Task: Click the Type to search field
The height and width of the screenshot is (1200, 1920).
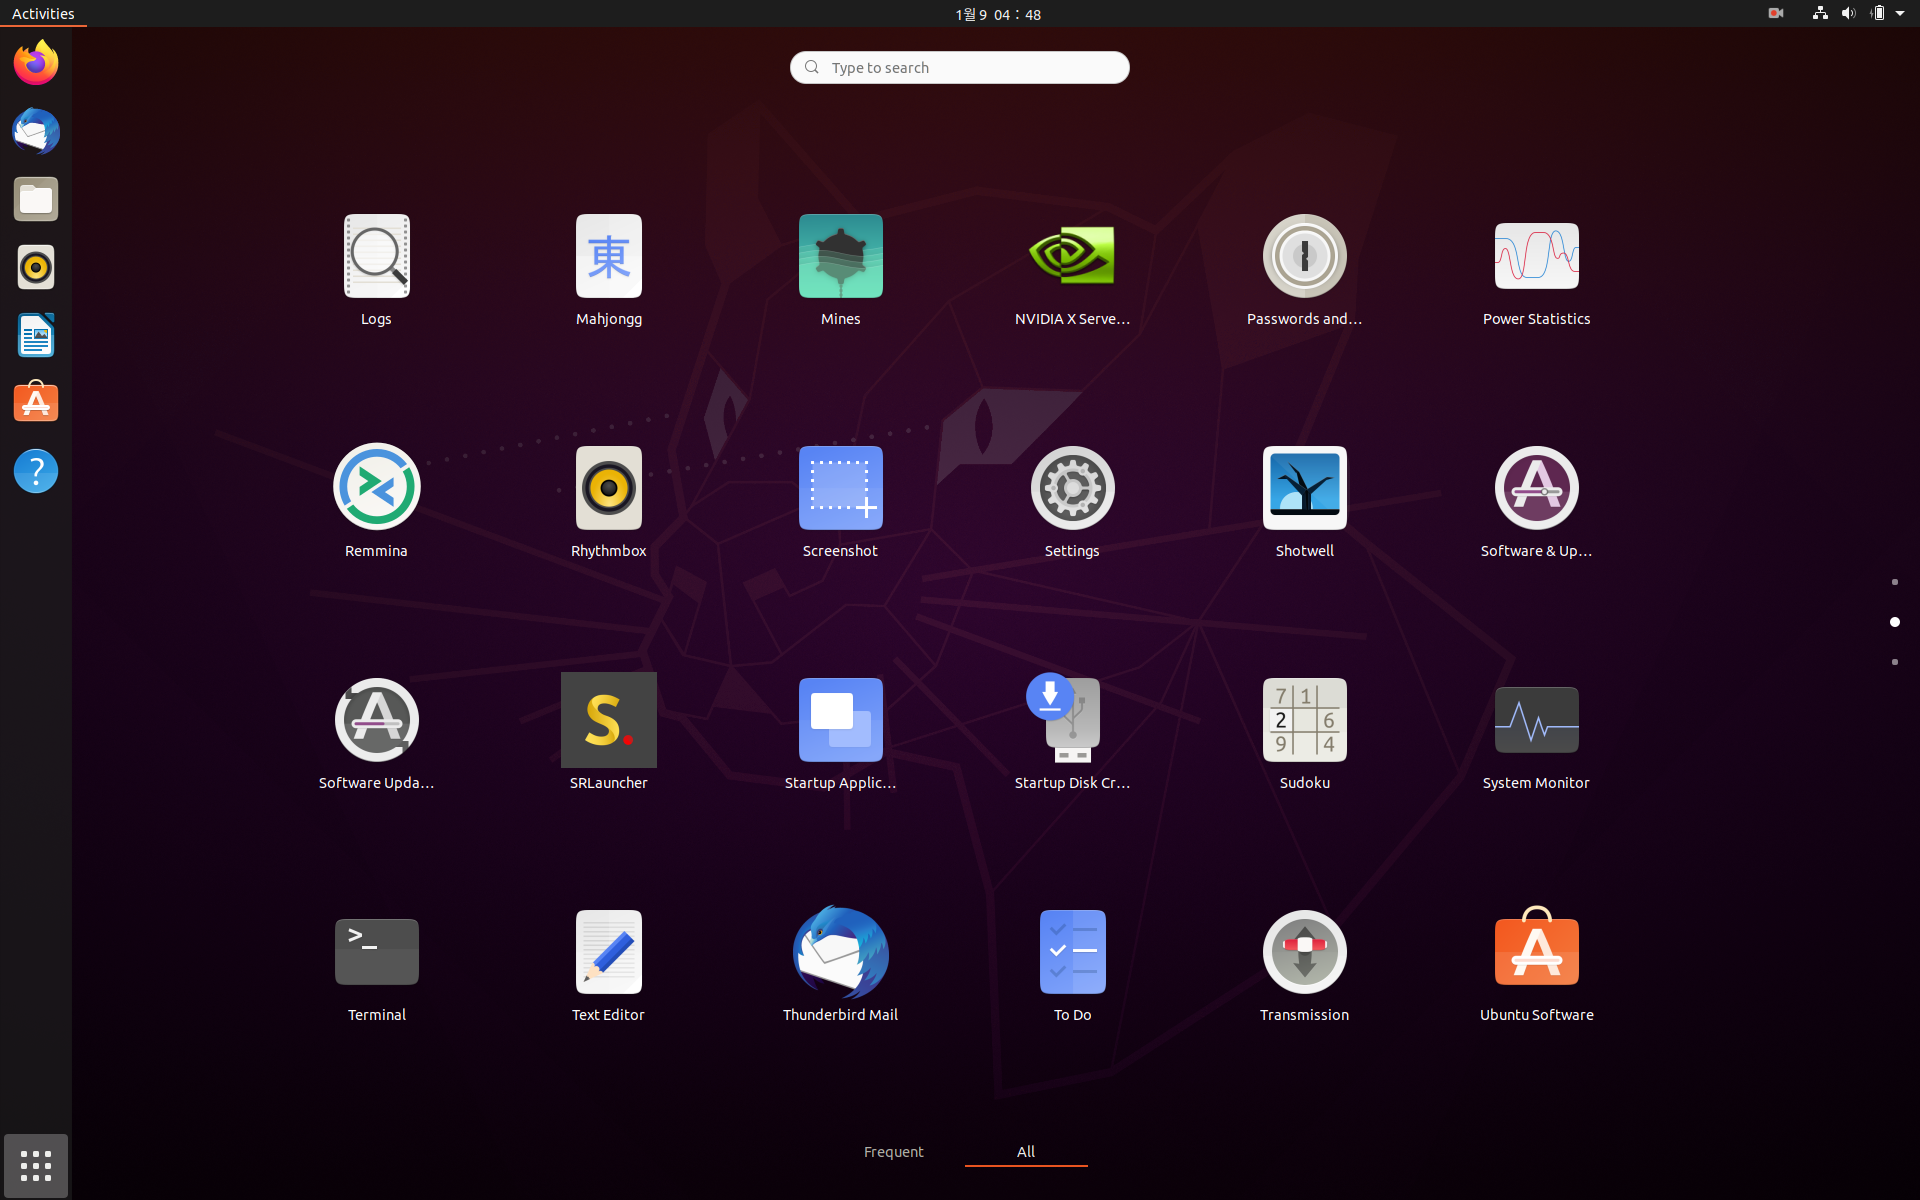Action: (960, 67)
